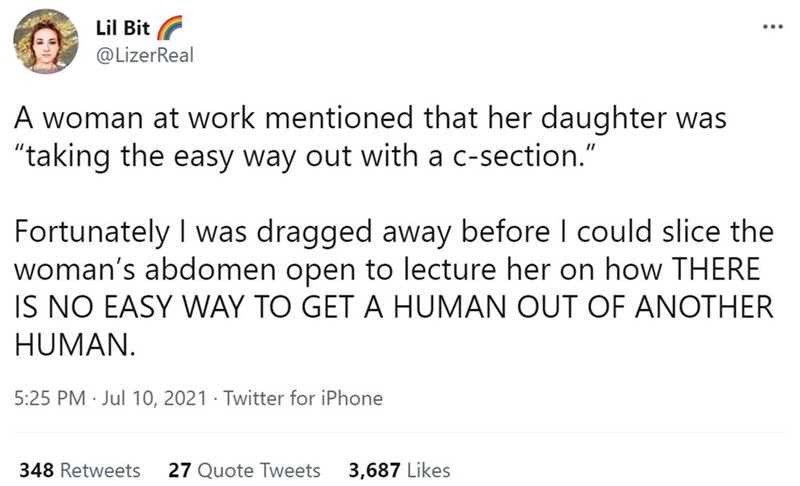
Task: View the 27 Quote Tweets list
Action: coord(244,469)
